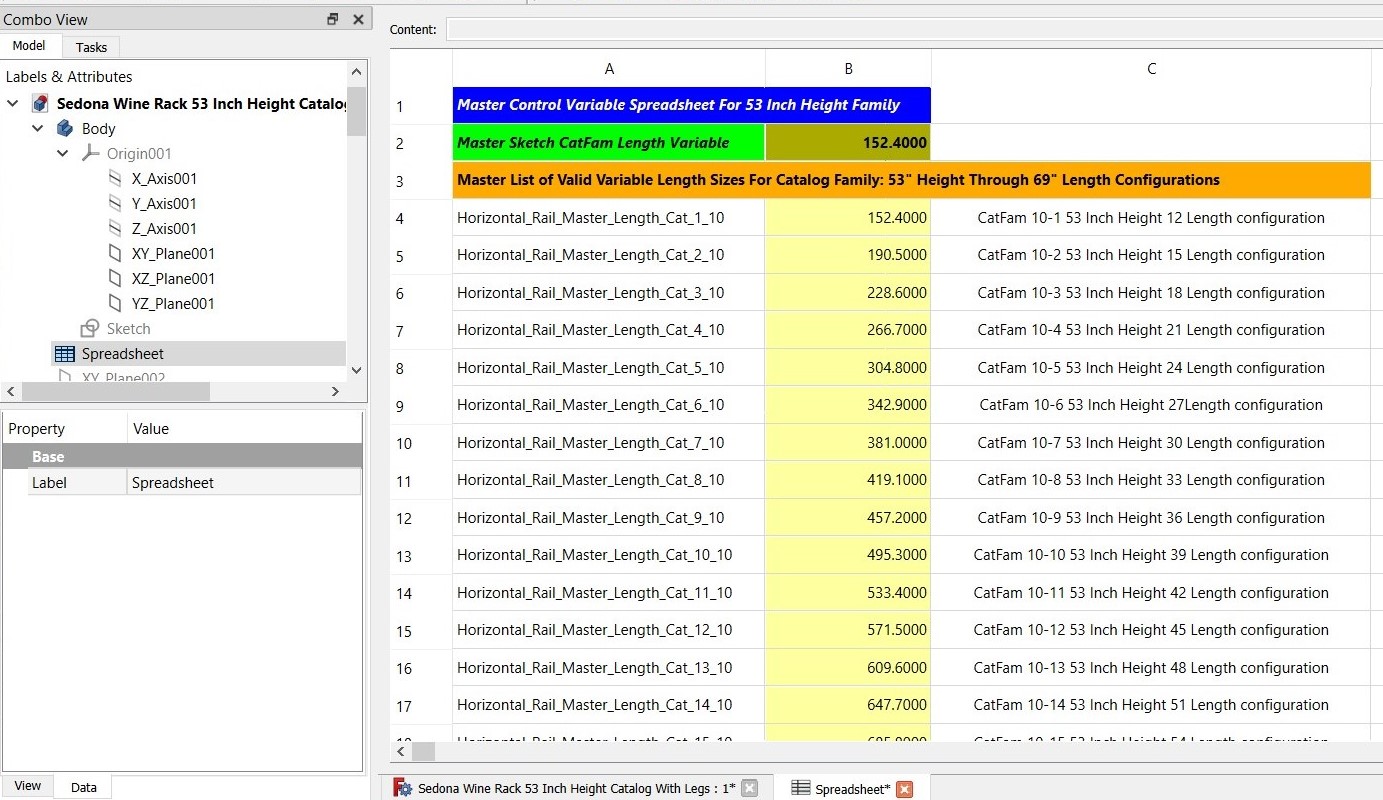Click tree panel scroll up arrow
Viewport: 1383px width, 800px height.
[x=357, y=71]
